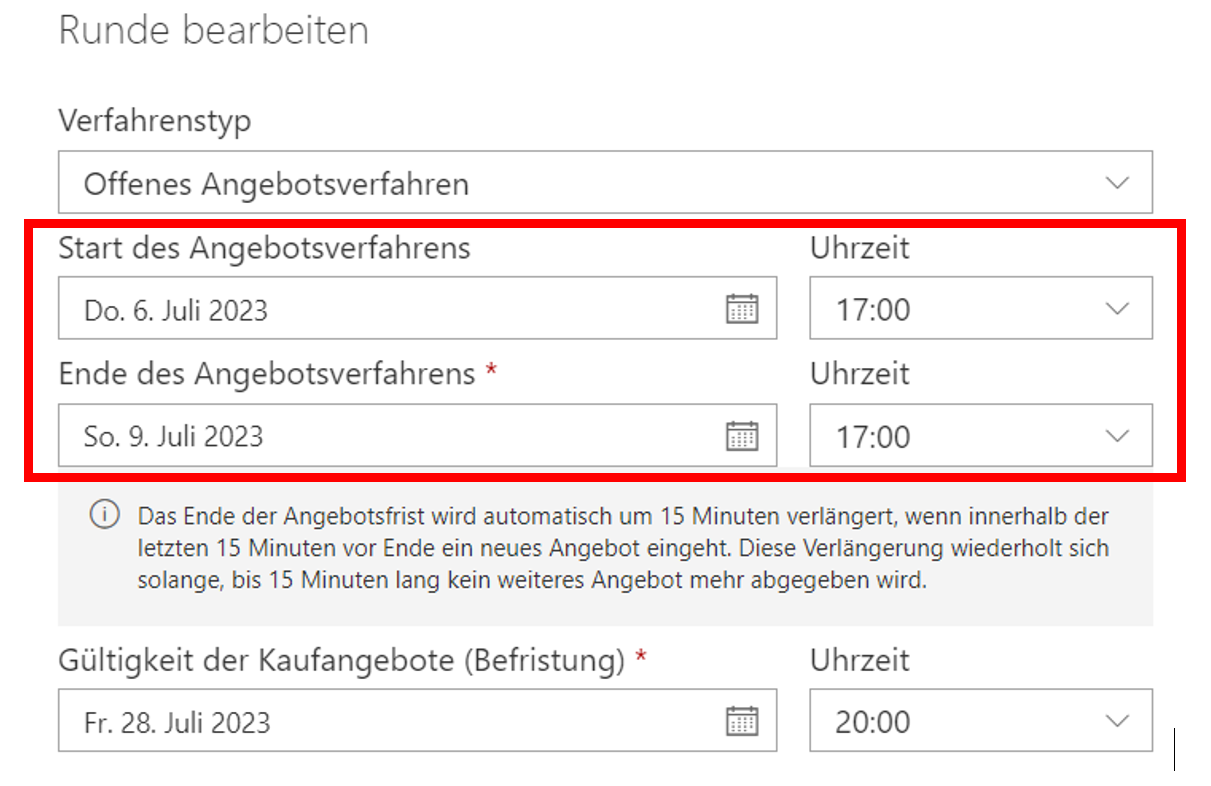
Task: Click the 17:00 value of the end time
Action: 873,437
